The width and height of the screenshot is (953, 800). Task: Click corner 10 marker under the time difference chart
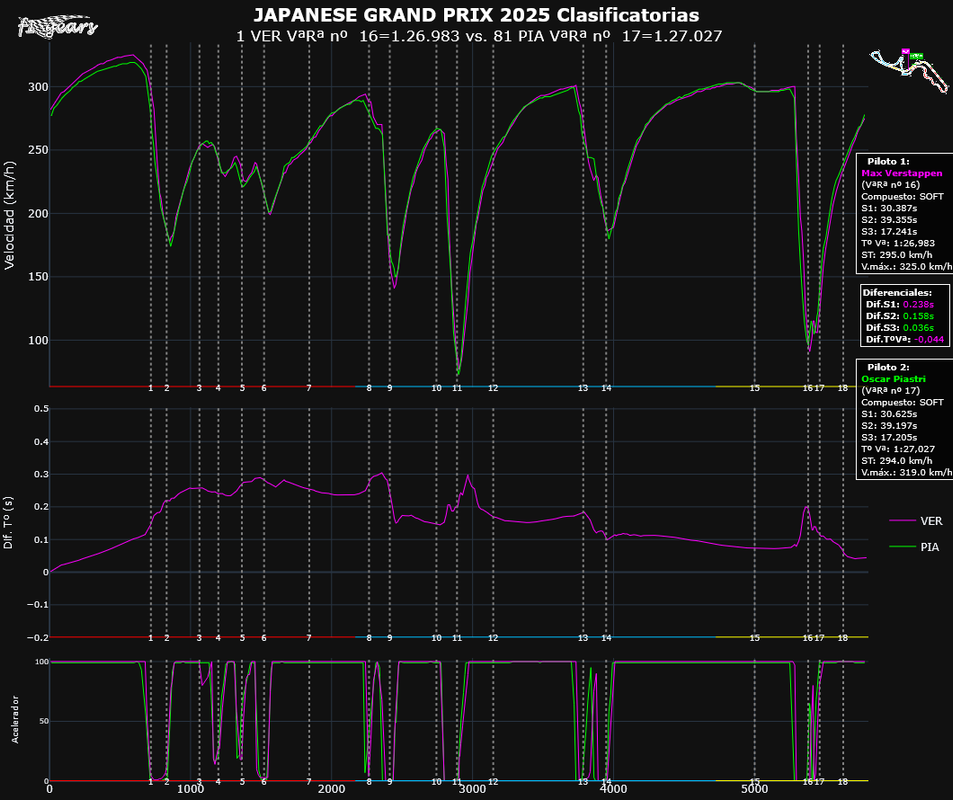(436, 638)
